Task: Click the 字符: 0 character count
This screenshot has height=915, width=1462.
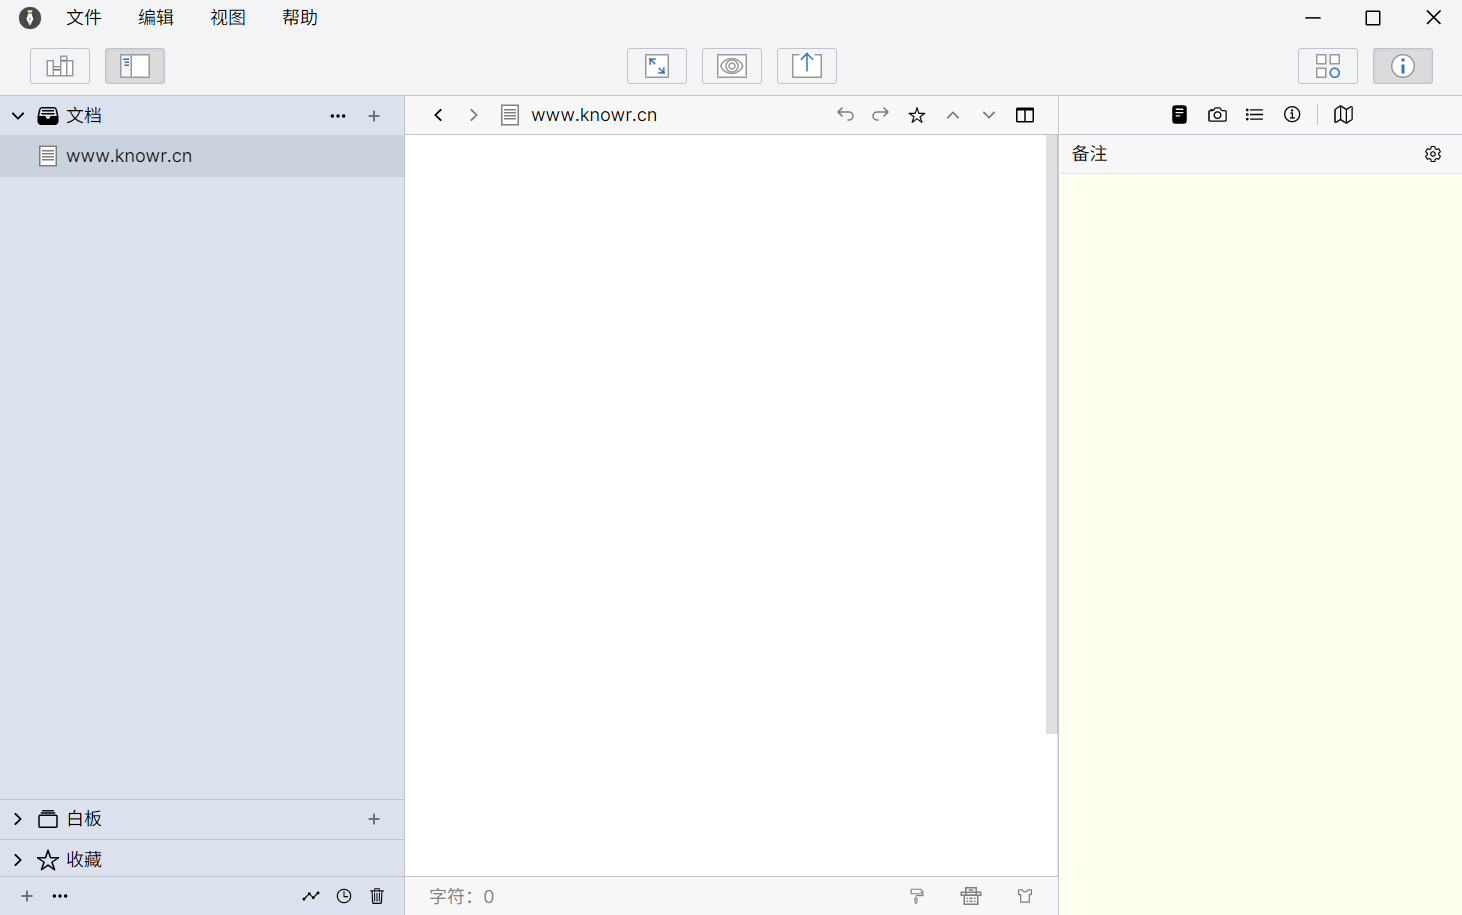Action: [x=462, y=897]
